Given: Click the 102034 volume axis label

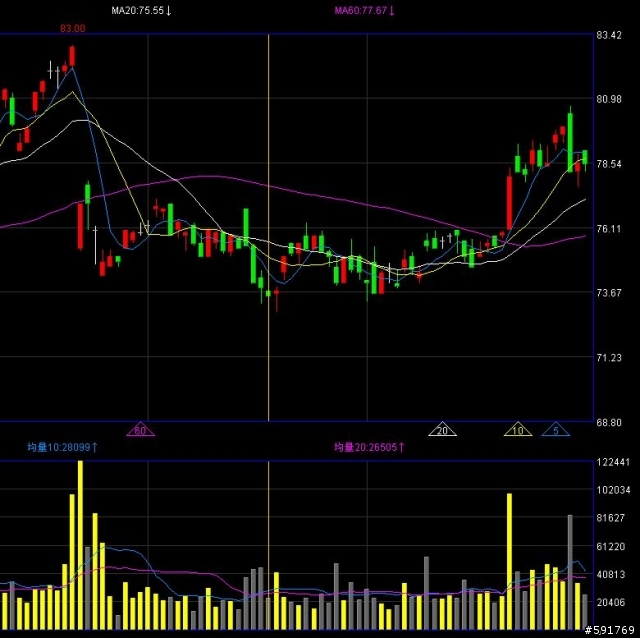Looking at the screenshot, I should click(x=613, y=490).
